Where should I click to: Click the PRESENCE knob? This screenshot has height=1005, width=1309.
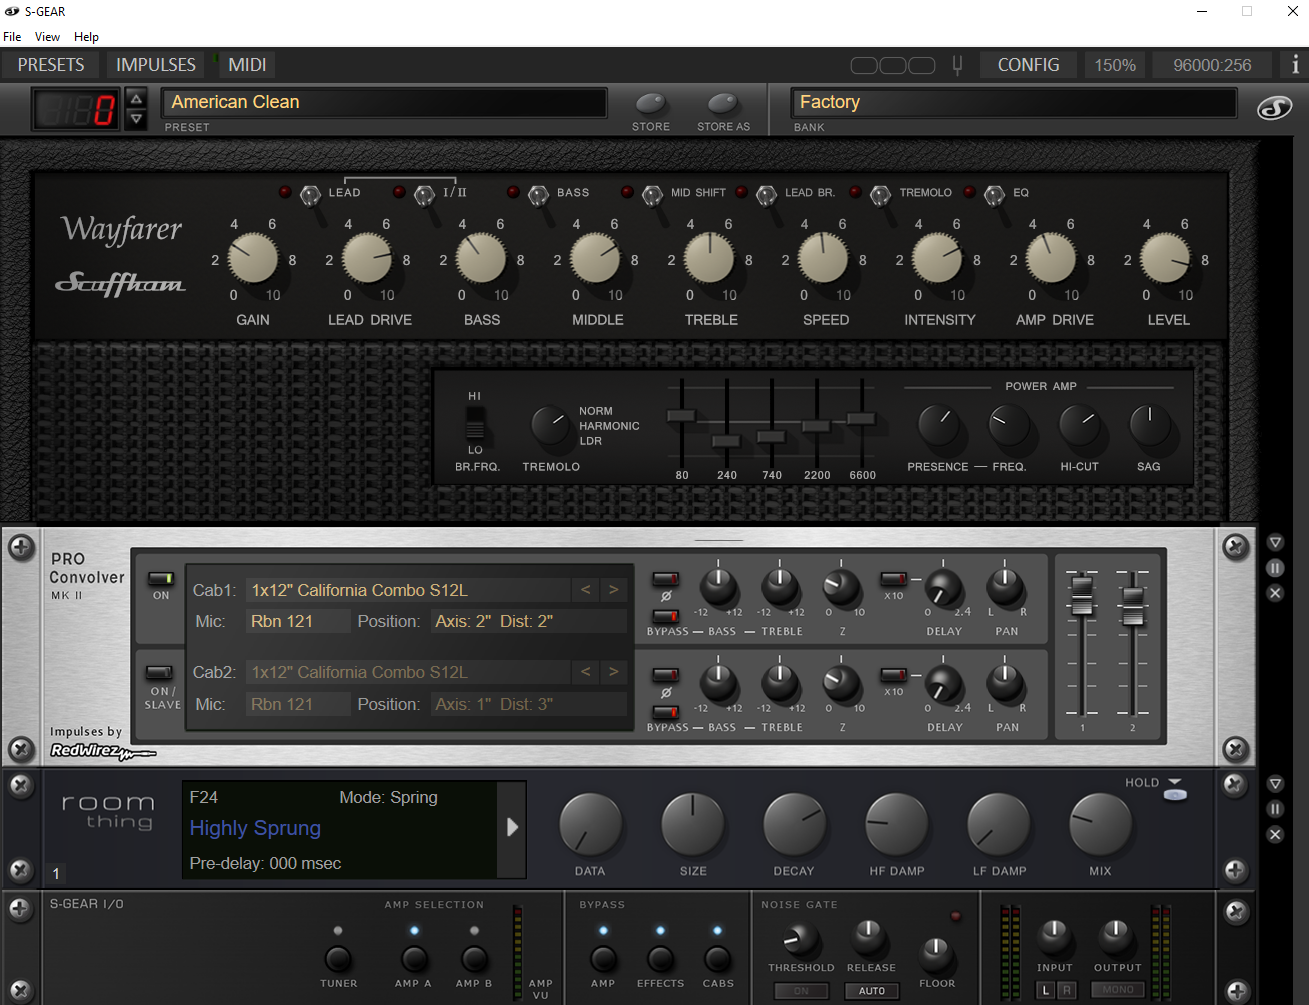939,427
